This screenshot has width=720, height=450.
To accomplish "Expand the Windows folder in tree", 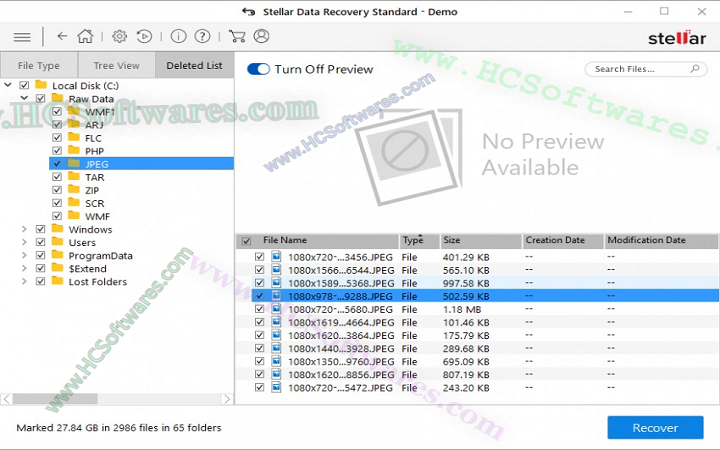I will click(x=24, y=229).
